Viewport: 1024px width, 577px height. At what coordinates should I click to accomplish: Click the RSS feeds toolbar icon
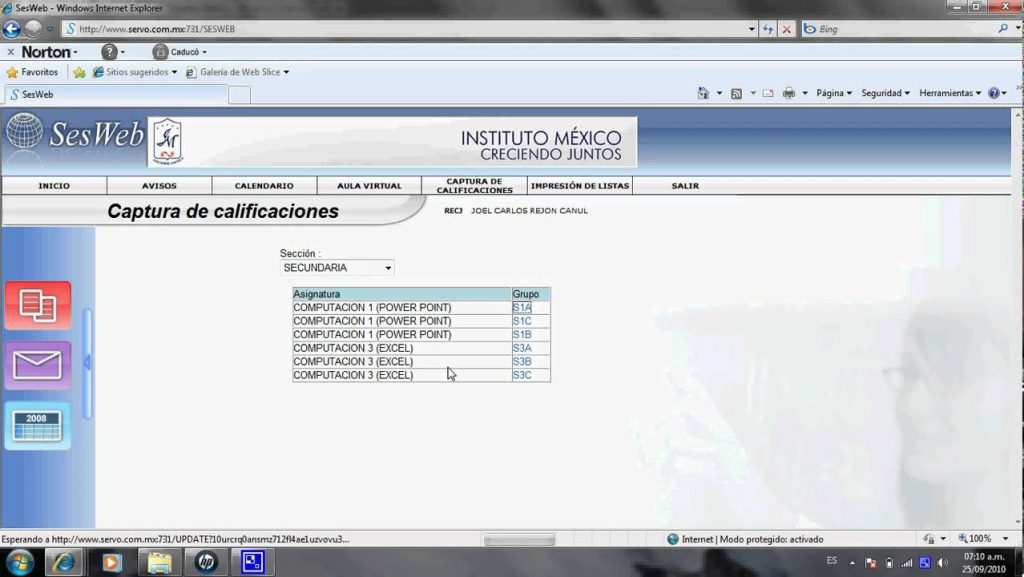[736, 93]
